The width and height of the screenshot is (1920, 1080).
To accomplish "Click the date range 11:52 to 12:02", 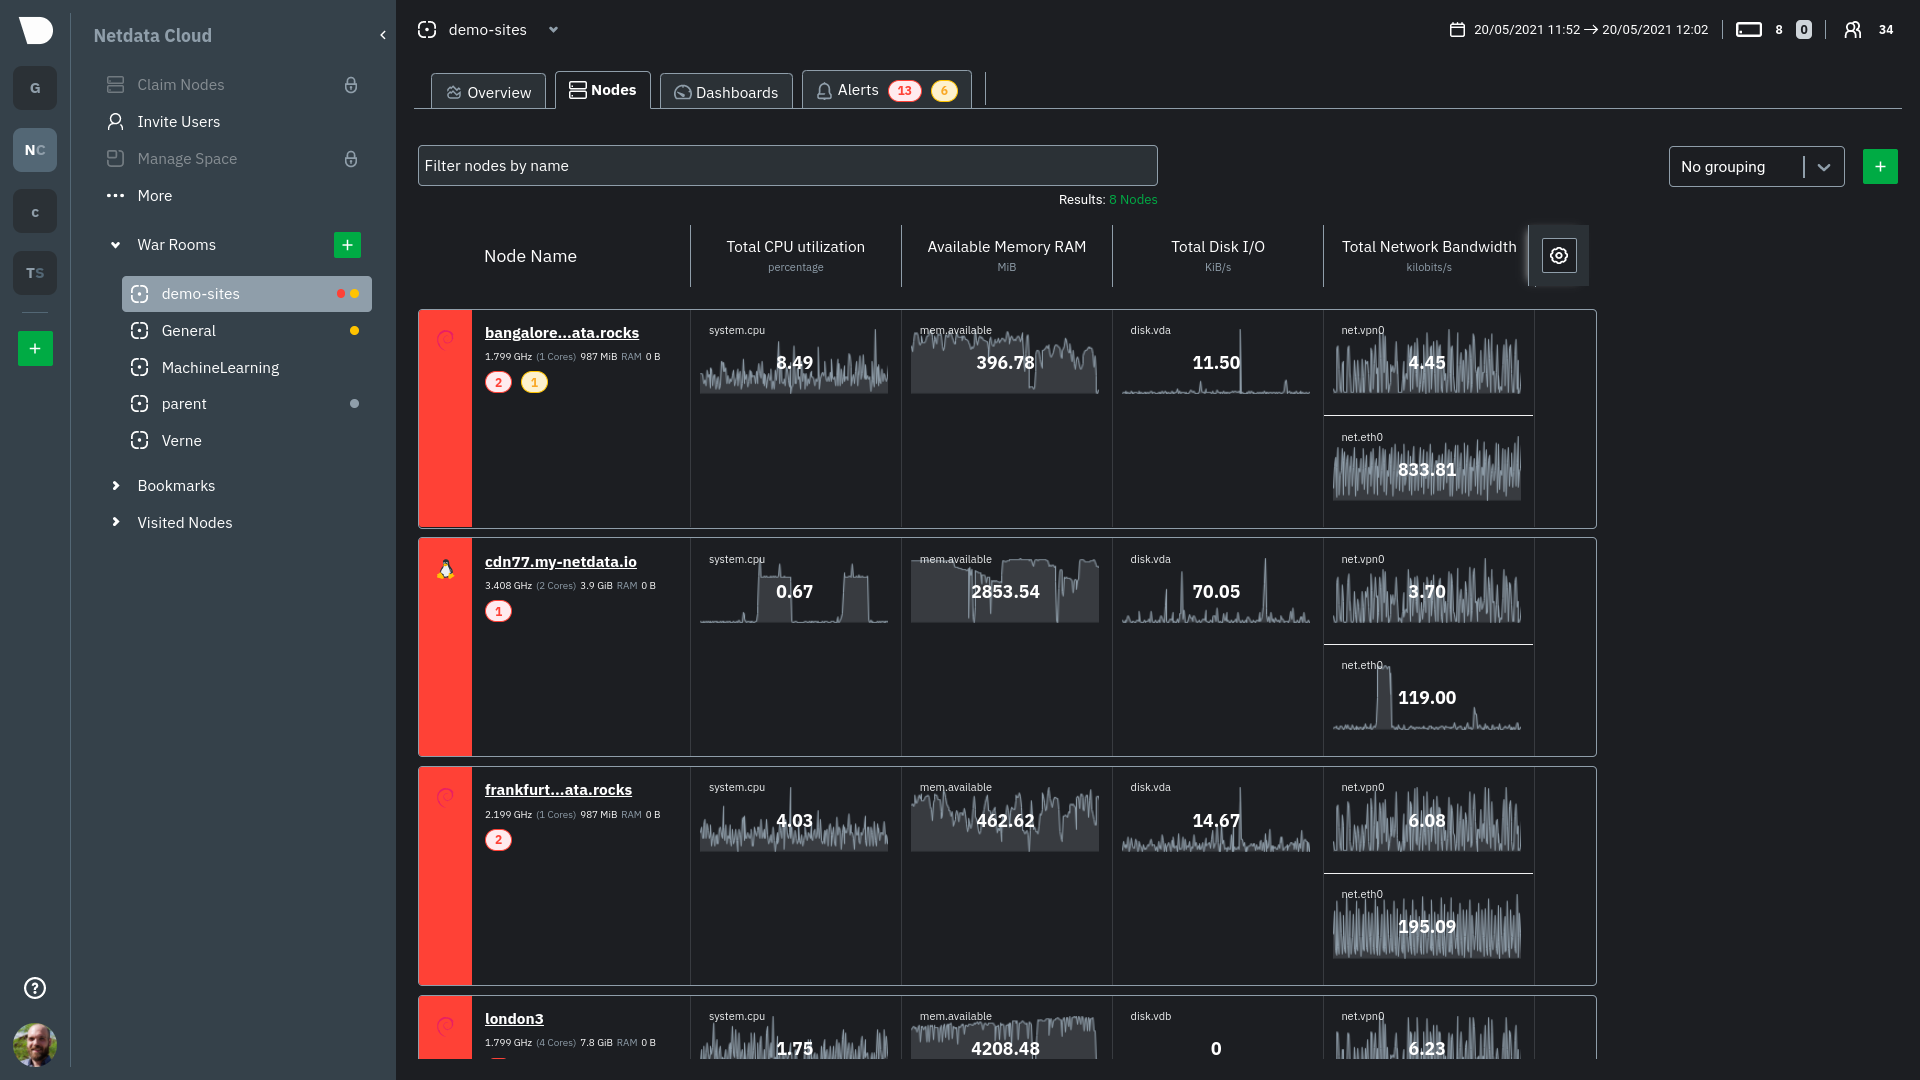I will [1591, 30].
